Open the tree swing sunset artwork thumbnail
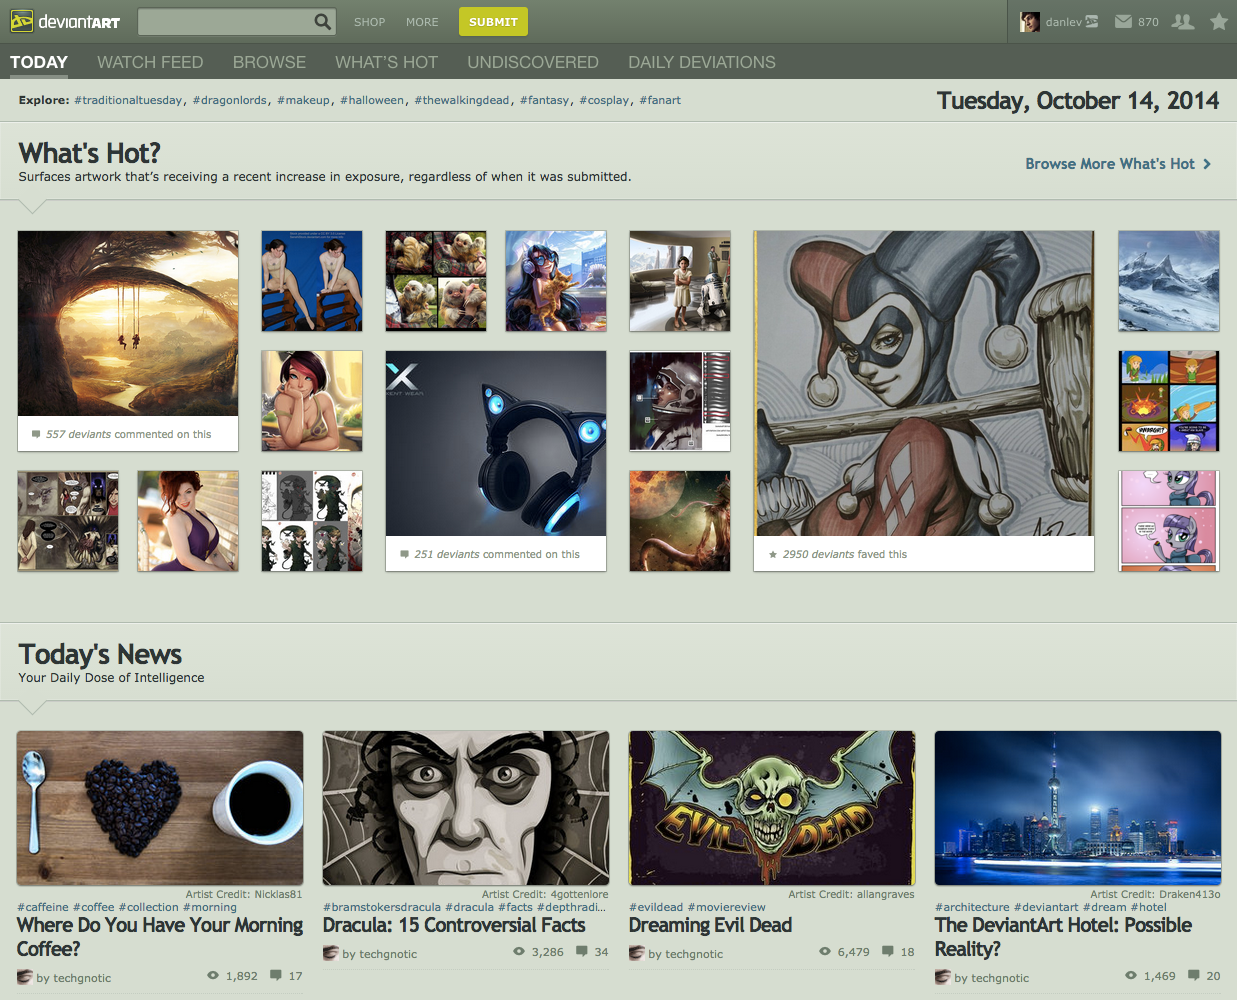The width and height of the screenshot is (1237, 1000). click(x=128, y=324)
